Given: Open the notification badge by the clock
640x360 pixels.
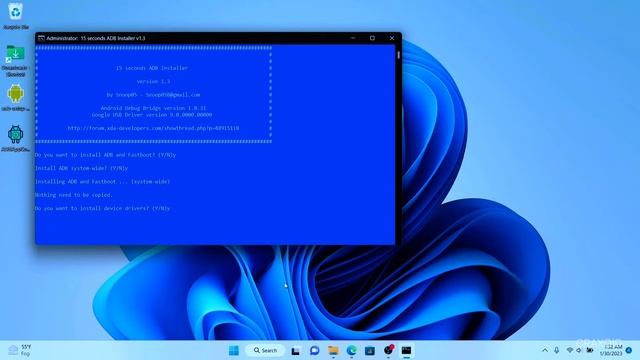Looking at the screenshot, I should [x=629, y=350].
